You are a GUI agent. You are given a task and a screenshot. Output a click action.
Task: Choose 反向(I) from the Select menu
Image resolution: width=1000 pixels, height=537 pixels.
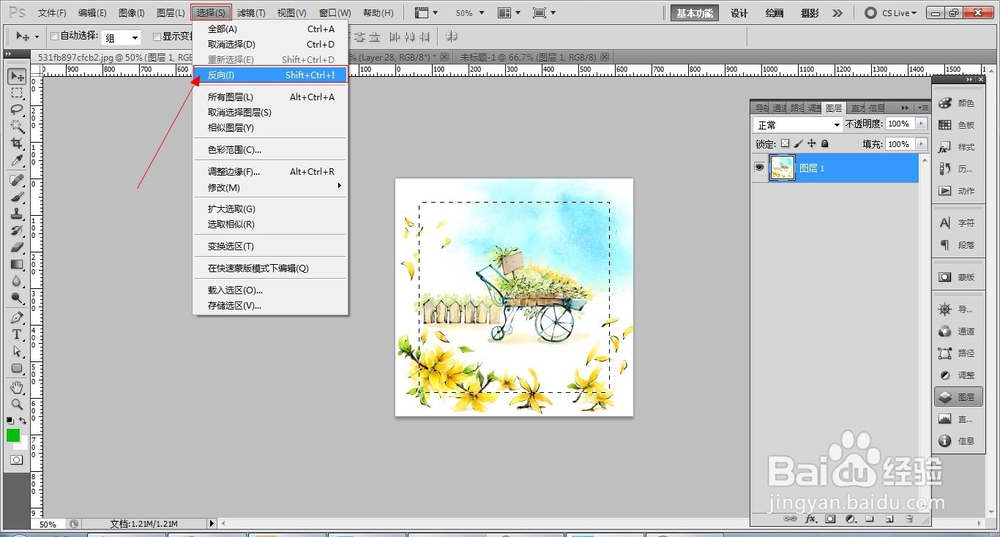(x=270, y=75)
